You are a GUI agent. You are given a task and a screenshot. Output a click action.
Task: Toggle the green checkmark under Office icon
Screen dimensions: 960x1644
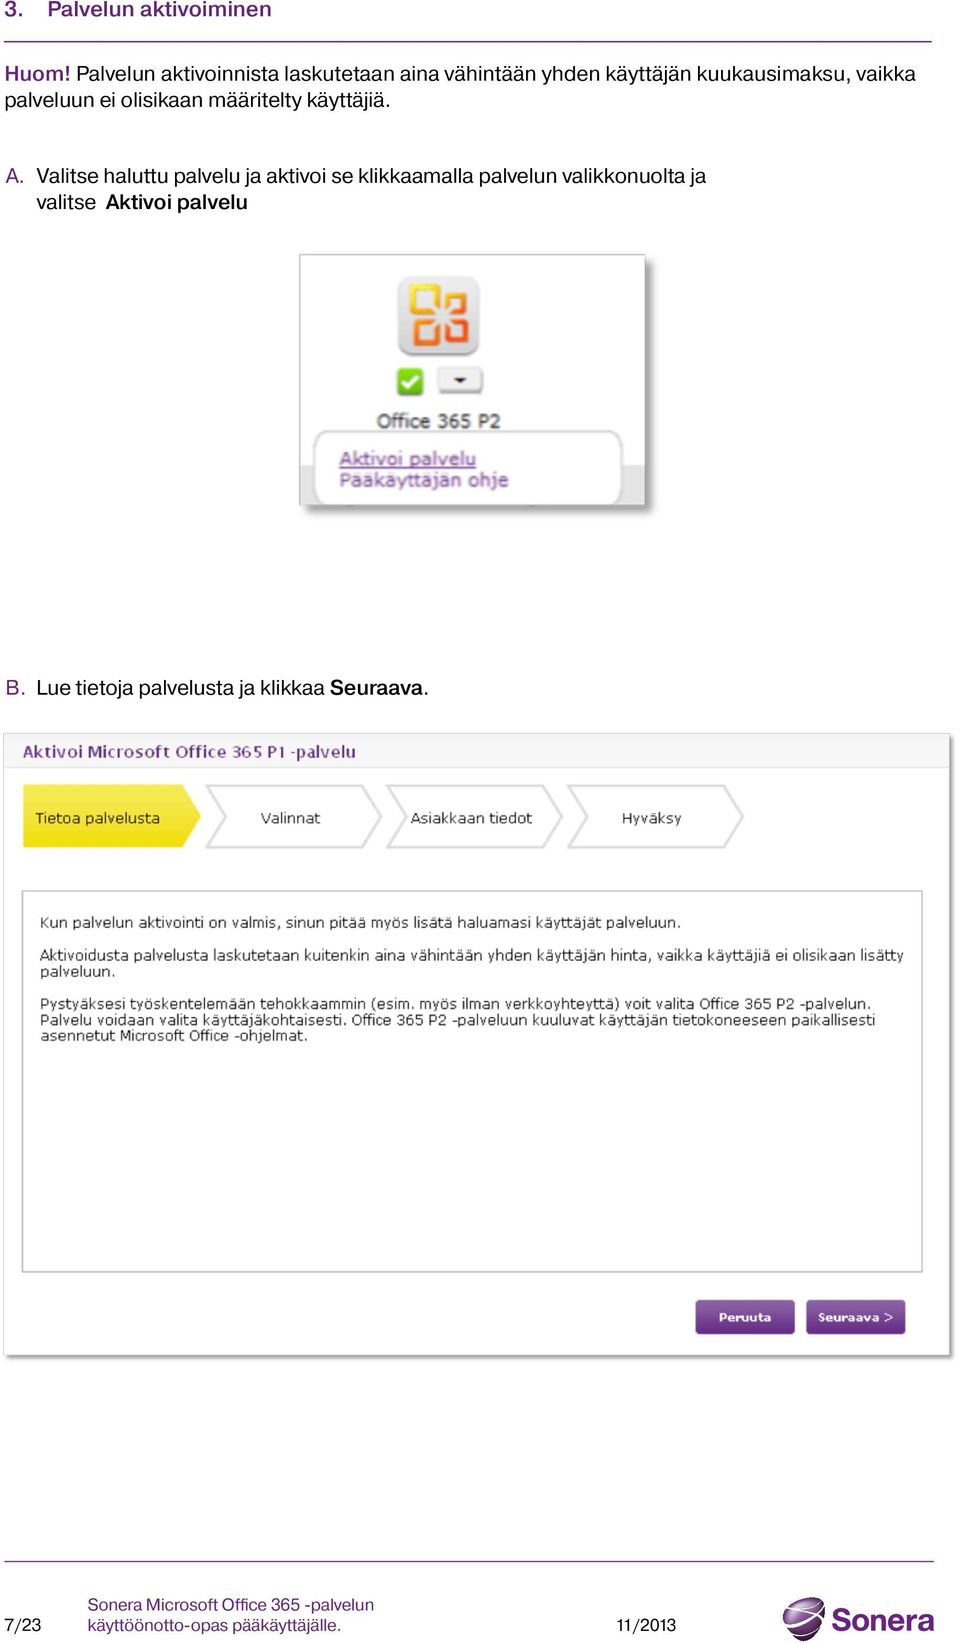click(410, 381)
